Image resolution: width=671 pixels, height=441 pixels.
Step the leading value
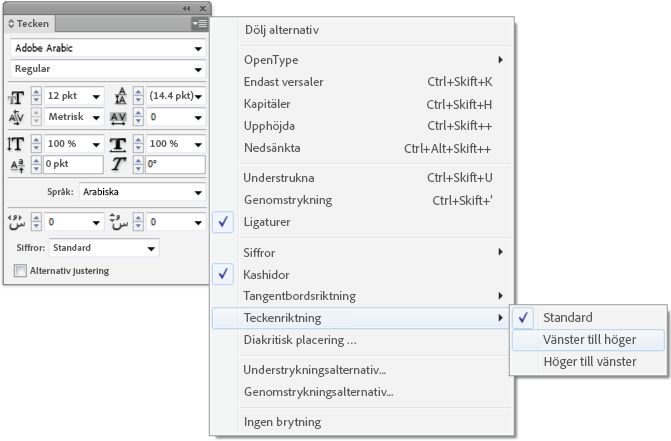pyautogui.click(x=138, y=96)
